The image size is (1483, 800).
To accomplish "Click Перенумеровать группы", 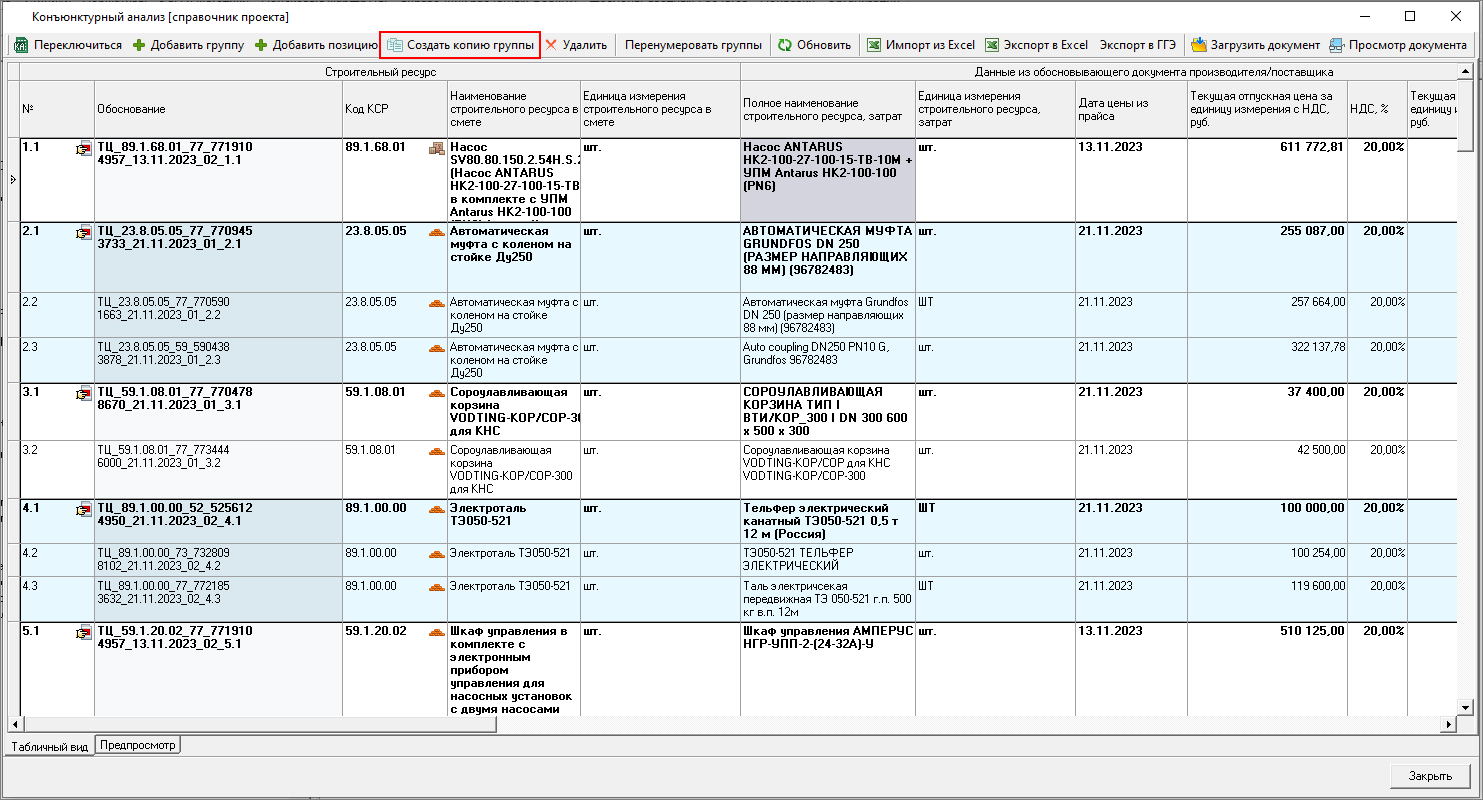I will pos(693,45).
